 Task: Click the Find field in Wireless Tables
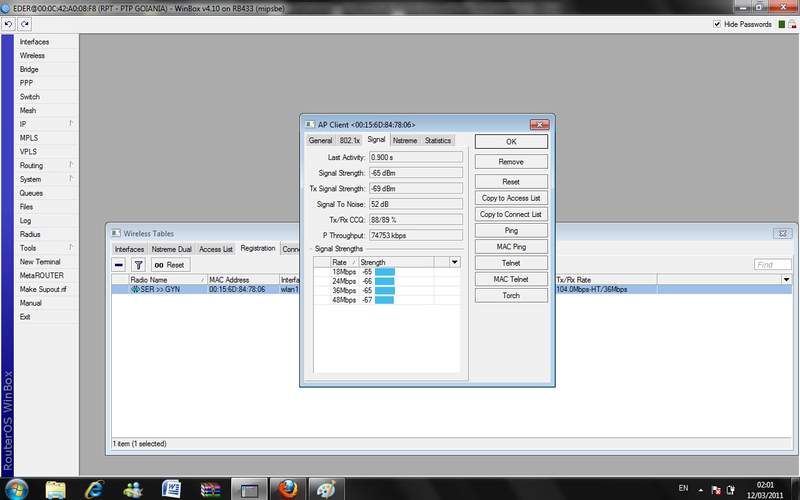[772, 265]
